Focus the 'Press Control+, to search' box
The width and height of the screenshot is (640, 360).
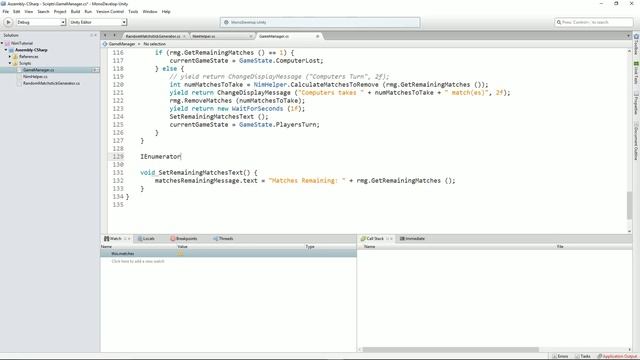(594, 22)
